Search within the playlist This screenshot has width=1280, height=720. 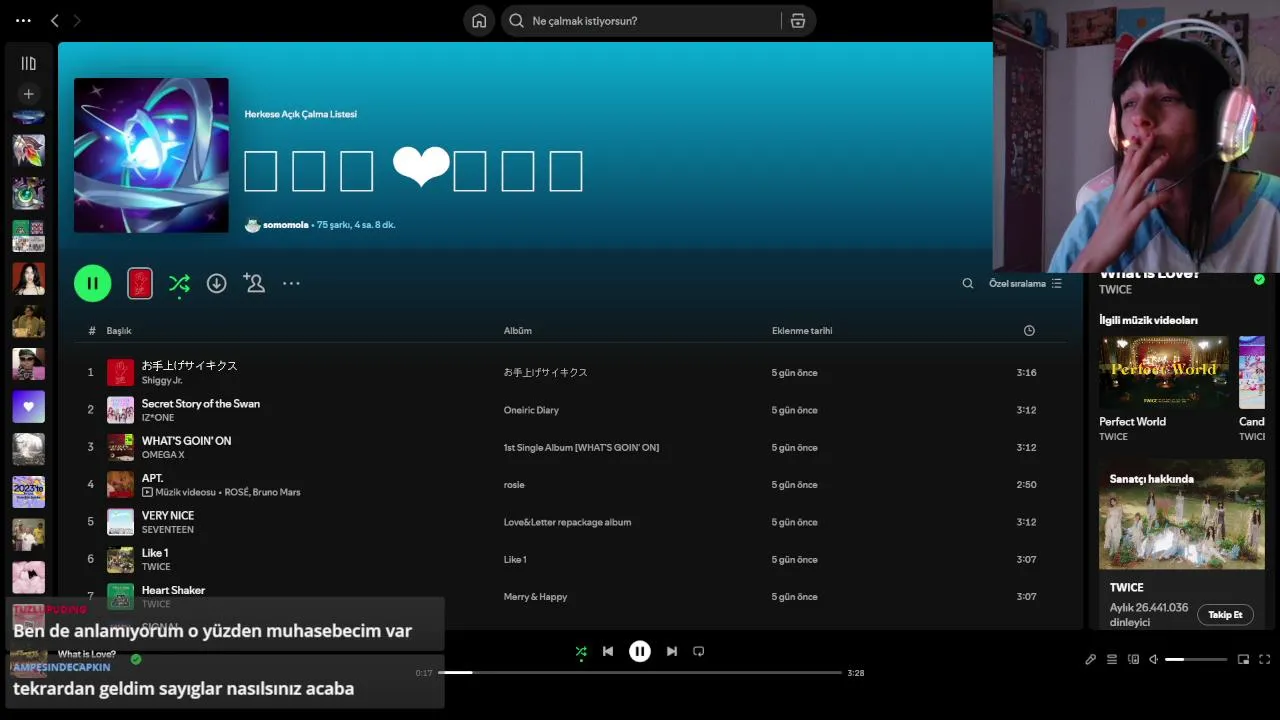click(967, 284)
